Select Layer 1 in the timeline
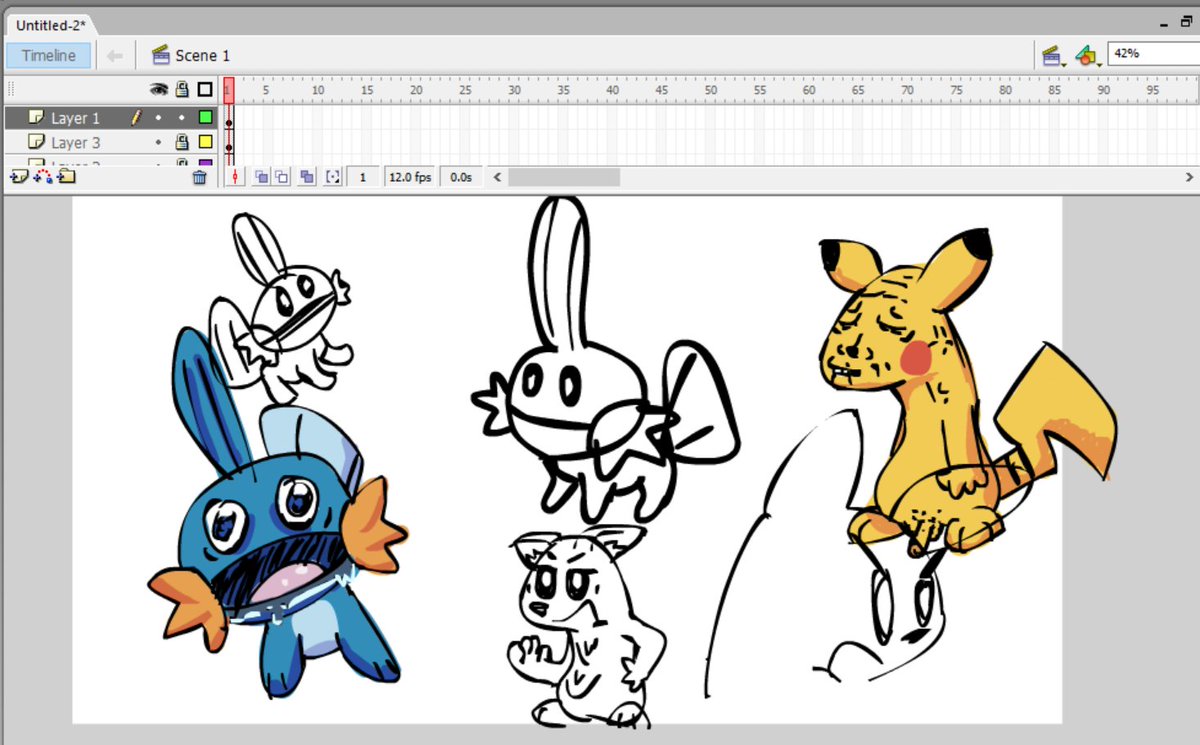Viewport: 1200px width, 745px height. [110, 118]
